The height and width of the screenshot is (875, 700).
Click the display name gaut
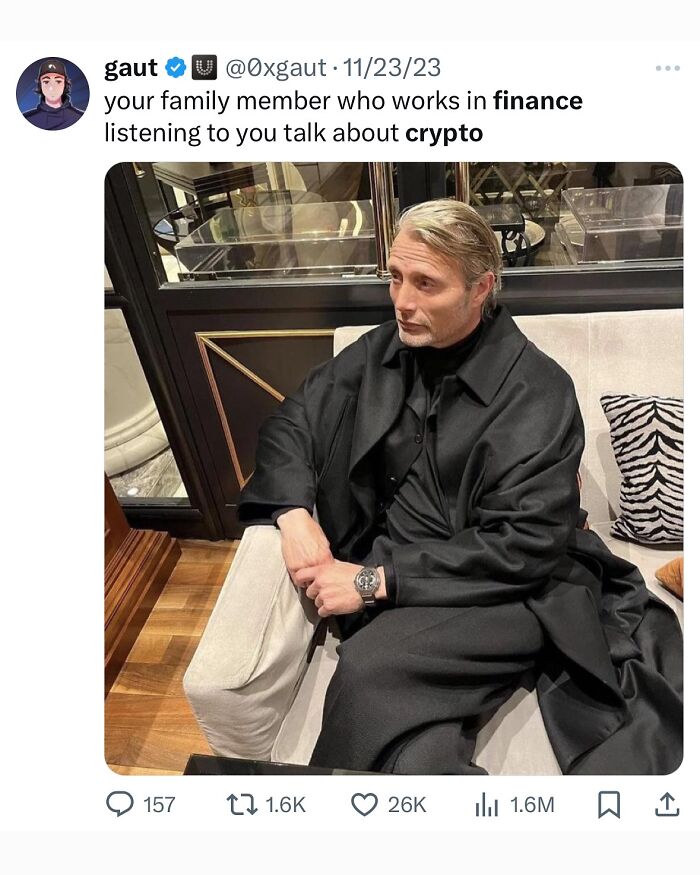131,68
